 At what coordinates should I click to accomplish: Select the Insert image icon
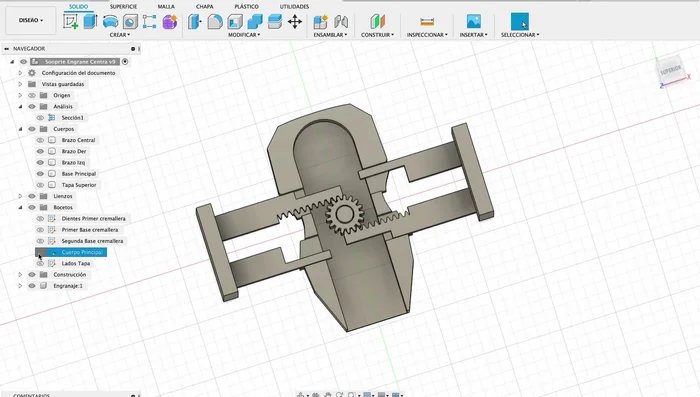click(474, 21)
